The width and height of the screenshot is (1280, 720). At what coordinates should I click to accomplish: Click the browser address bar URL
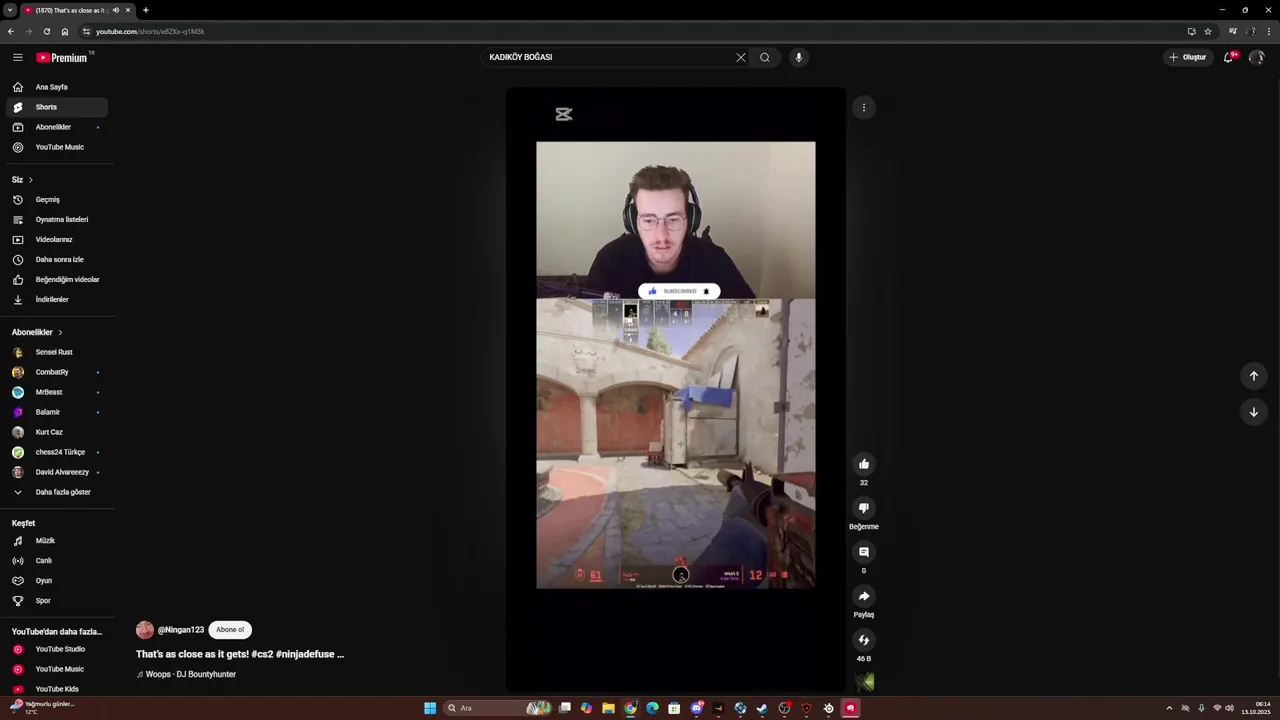(x=150, y=31)
